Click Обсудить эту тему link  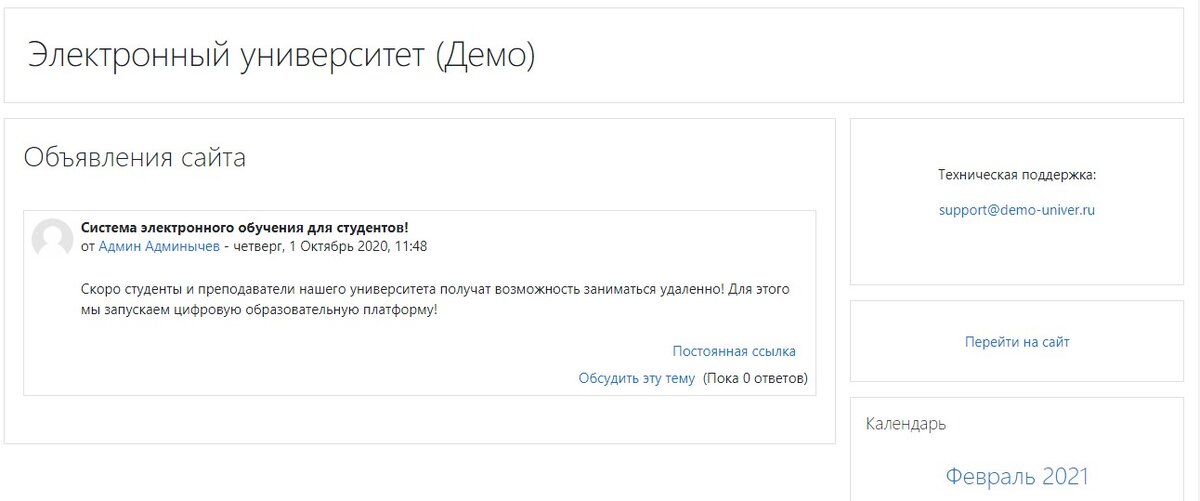click(636, 378)
